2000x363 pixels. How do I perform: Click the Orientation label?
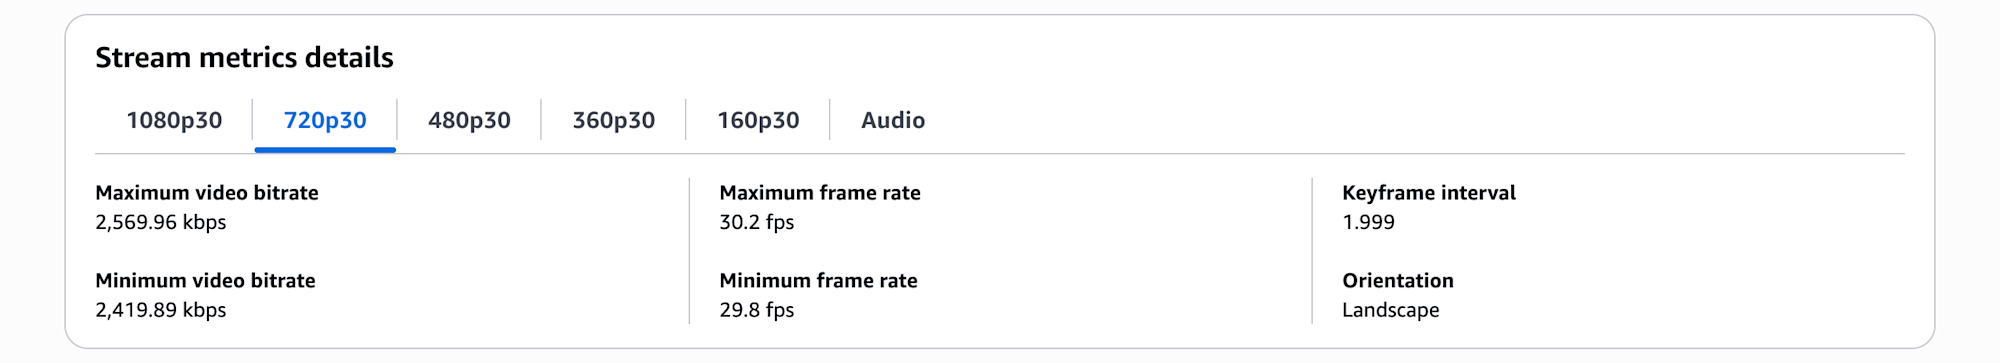[x=1398, y=280]
